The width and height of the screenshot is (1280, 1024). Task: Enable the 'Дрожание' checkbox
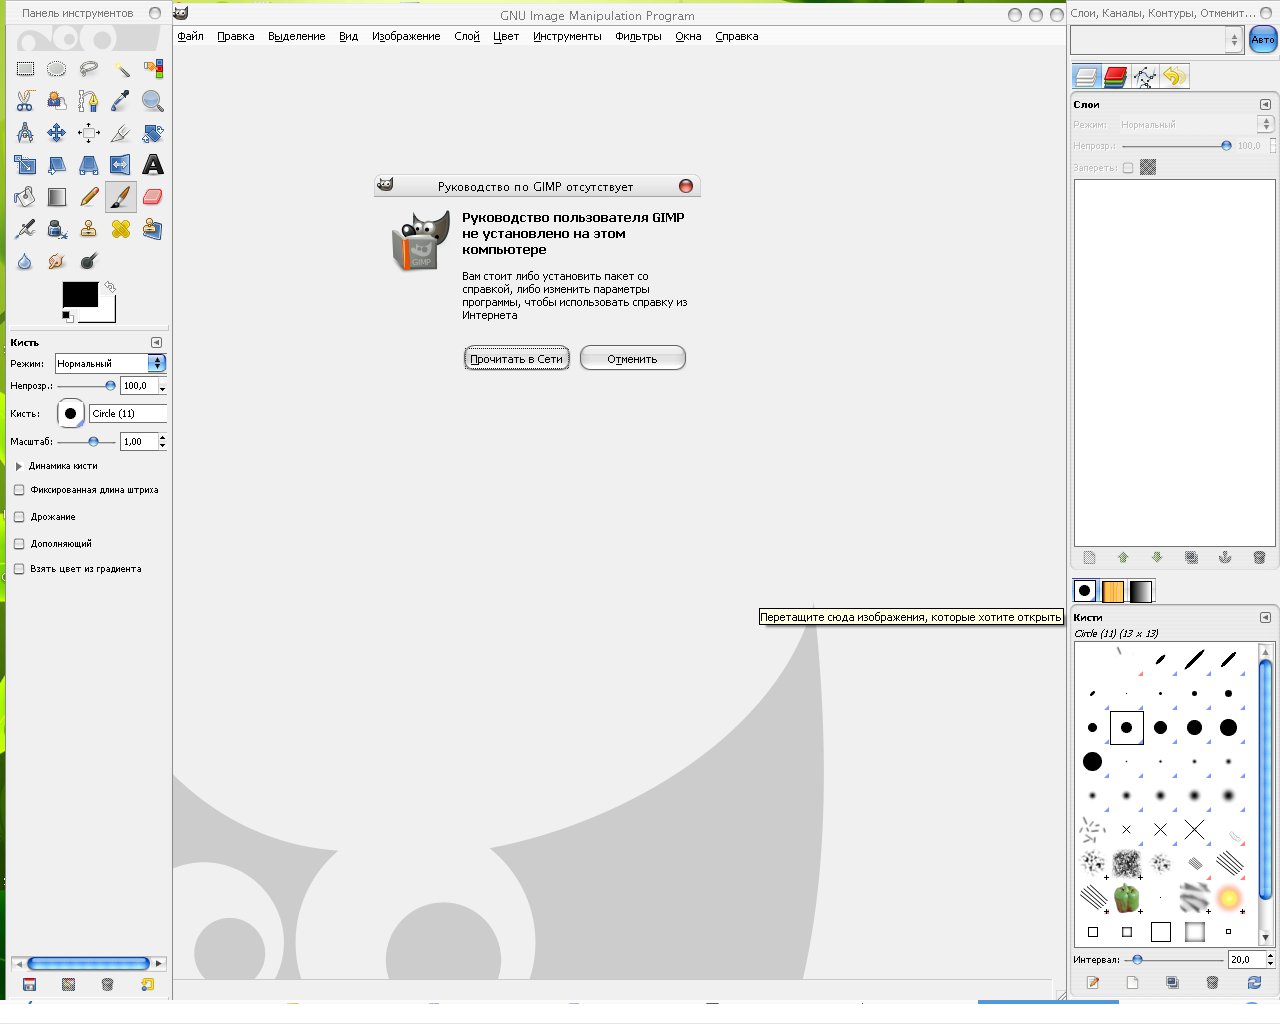pyautogui.click(x=19, y=517)
